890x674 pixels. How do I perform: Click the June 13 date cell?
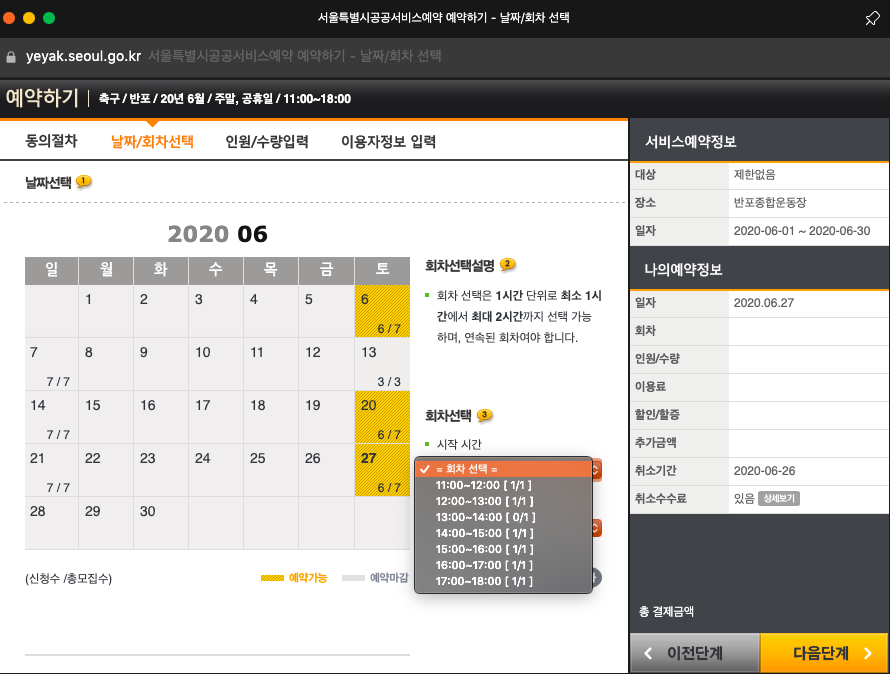[382, 364]
